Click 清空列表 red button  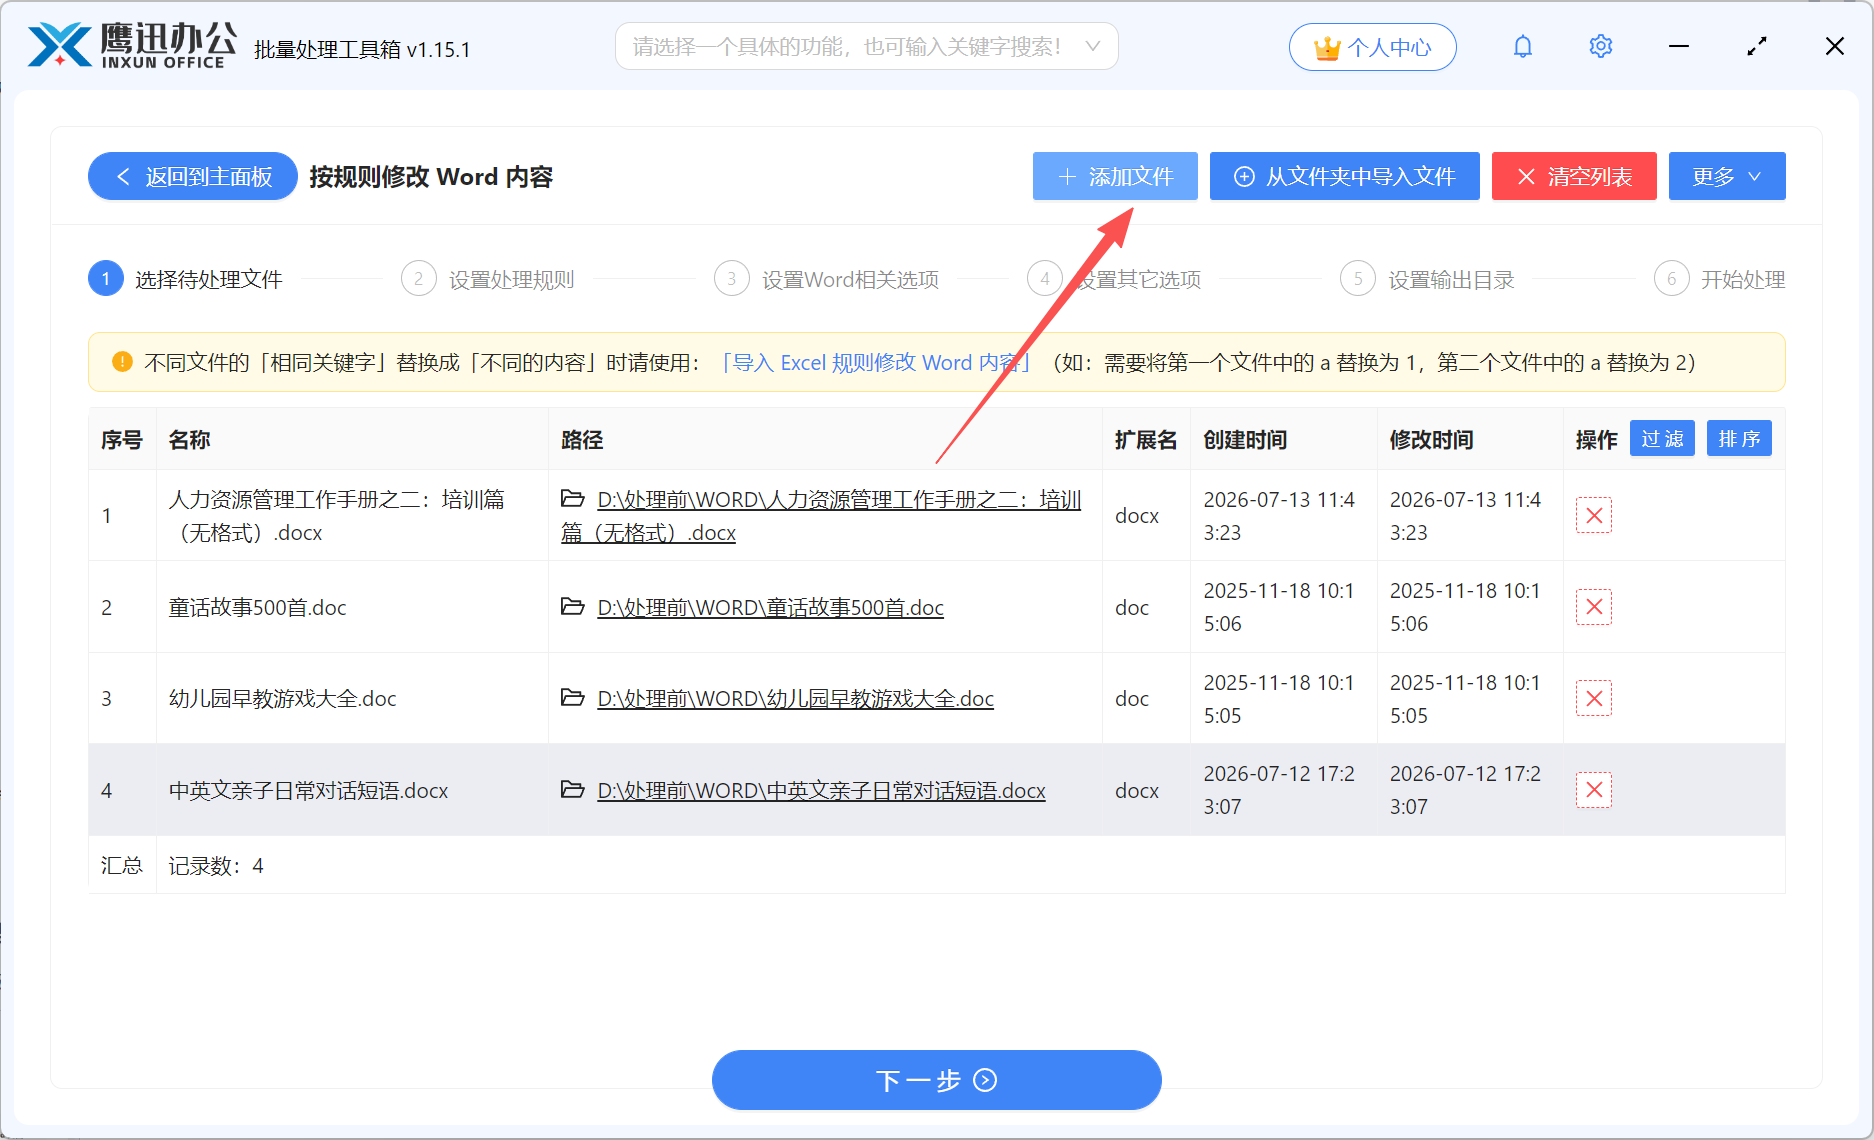tap(1574, 177)
